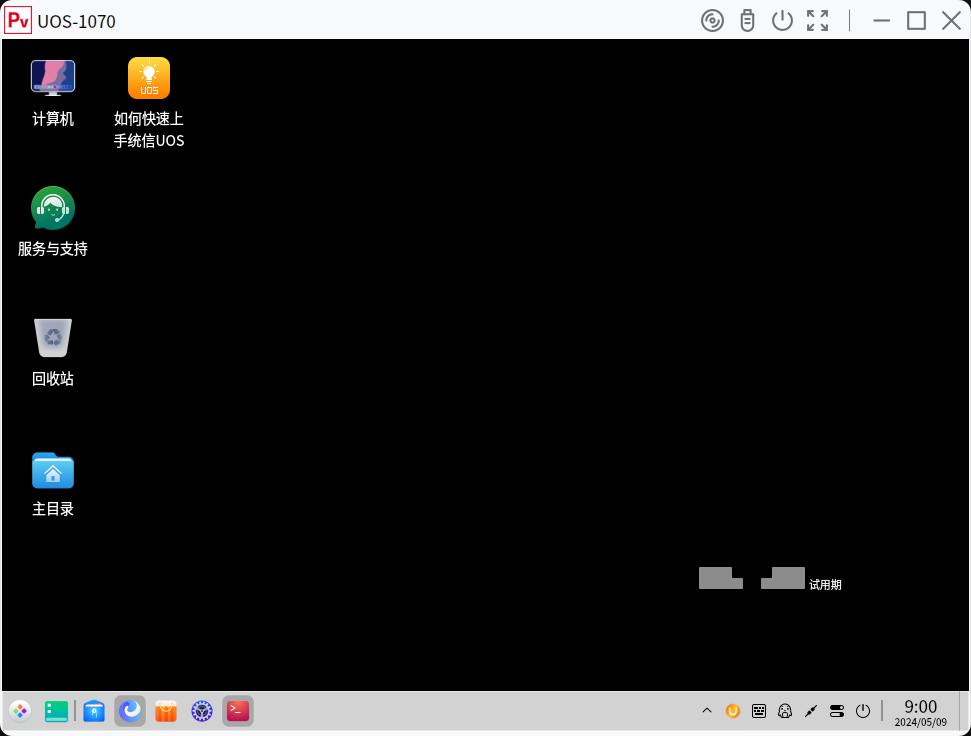This screenshot has width=971, height=736.
Task: Open the launcher from the dock
Action: [20, 711]
